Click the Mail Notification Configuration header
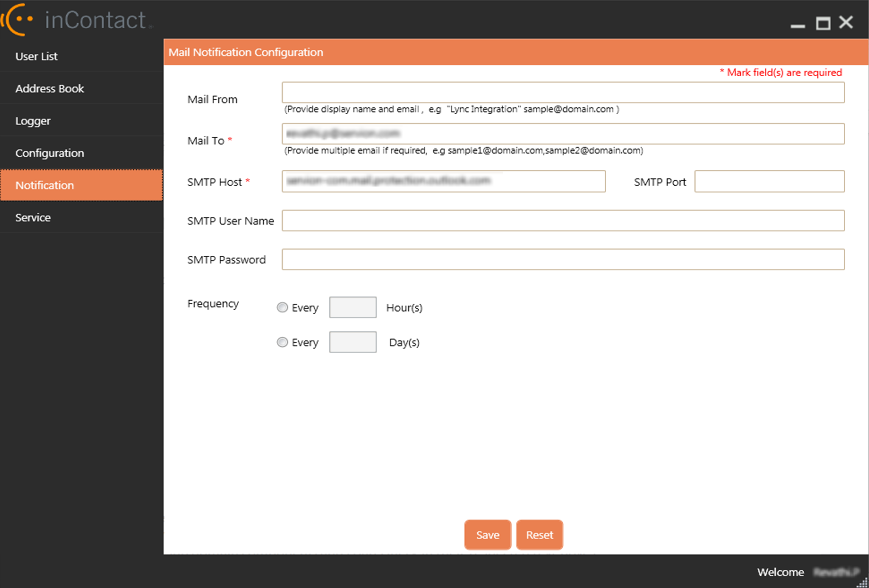 pos(246,52)
